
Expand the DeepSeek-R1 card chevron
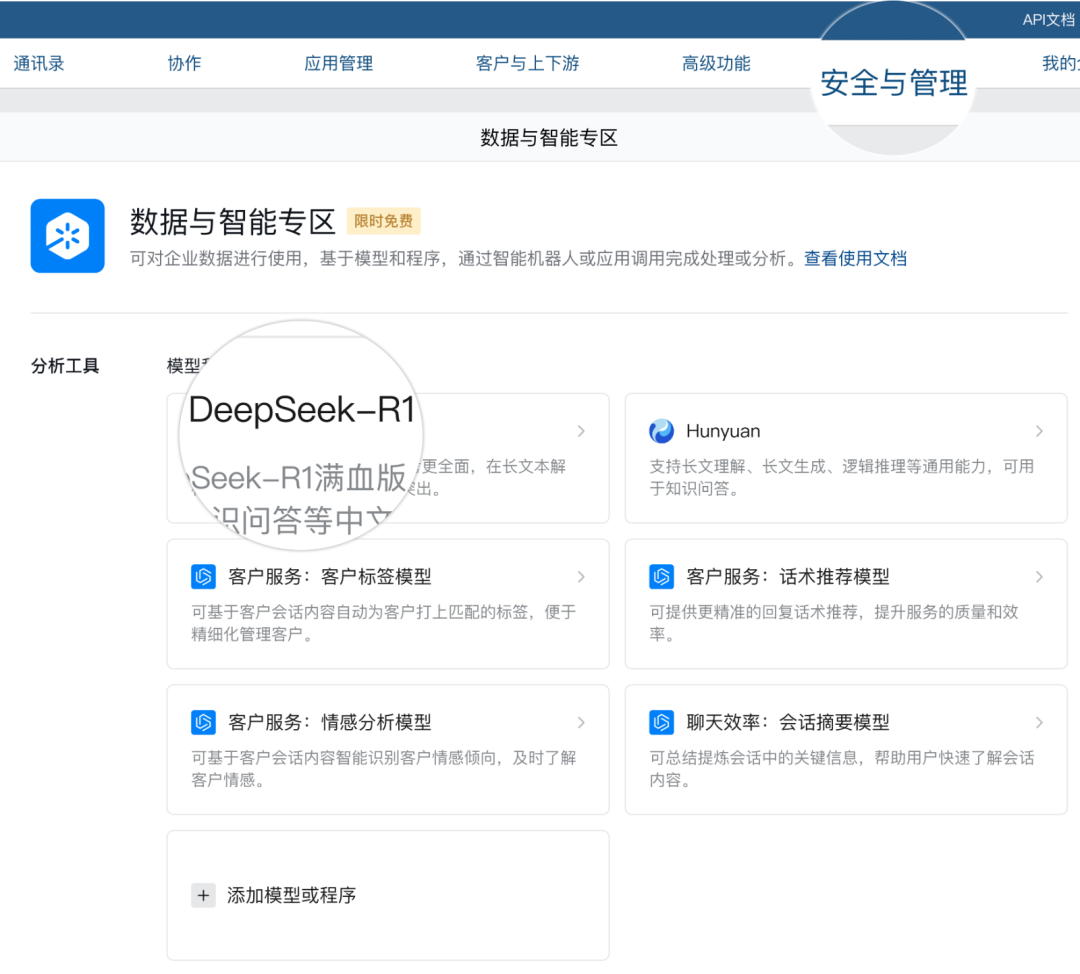581,431
